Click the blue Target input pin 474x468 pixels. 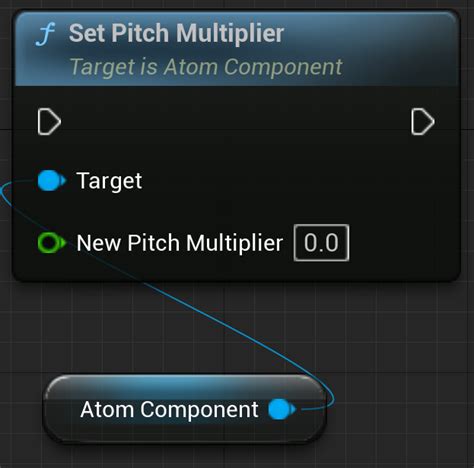[x=51, y=181]
